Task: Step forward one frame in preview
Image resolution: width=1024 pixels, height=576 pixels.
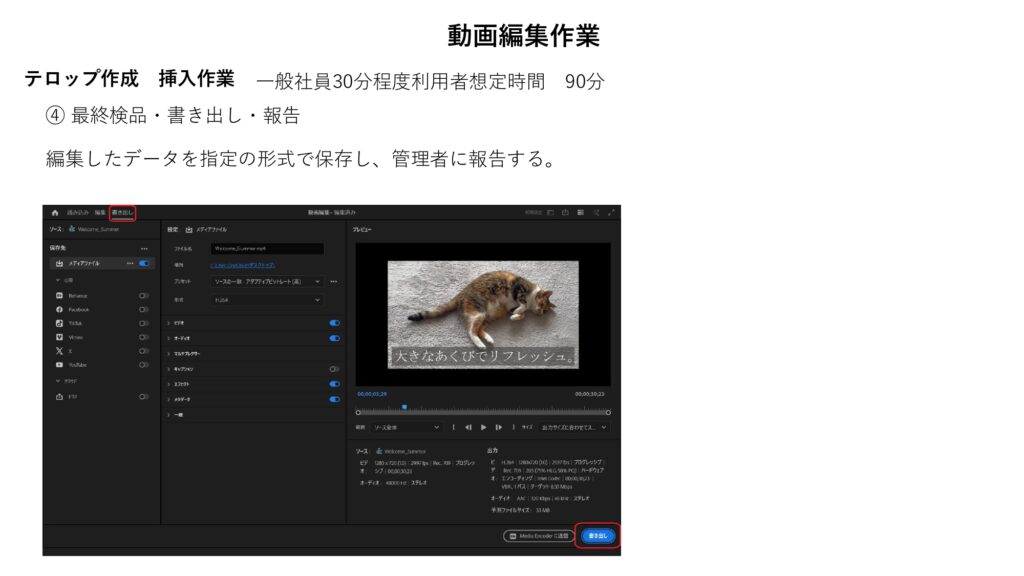Action: tap(499, 427)
